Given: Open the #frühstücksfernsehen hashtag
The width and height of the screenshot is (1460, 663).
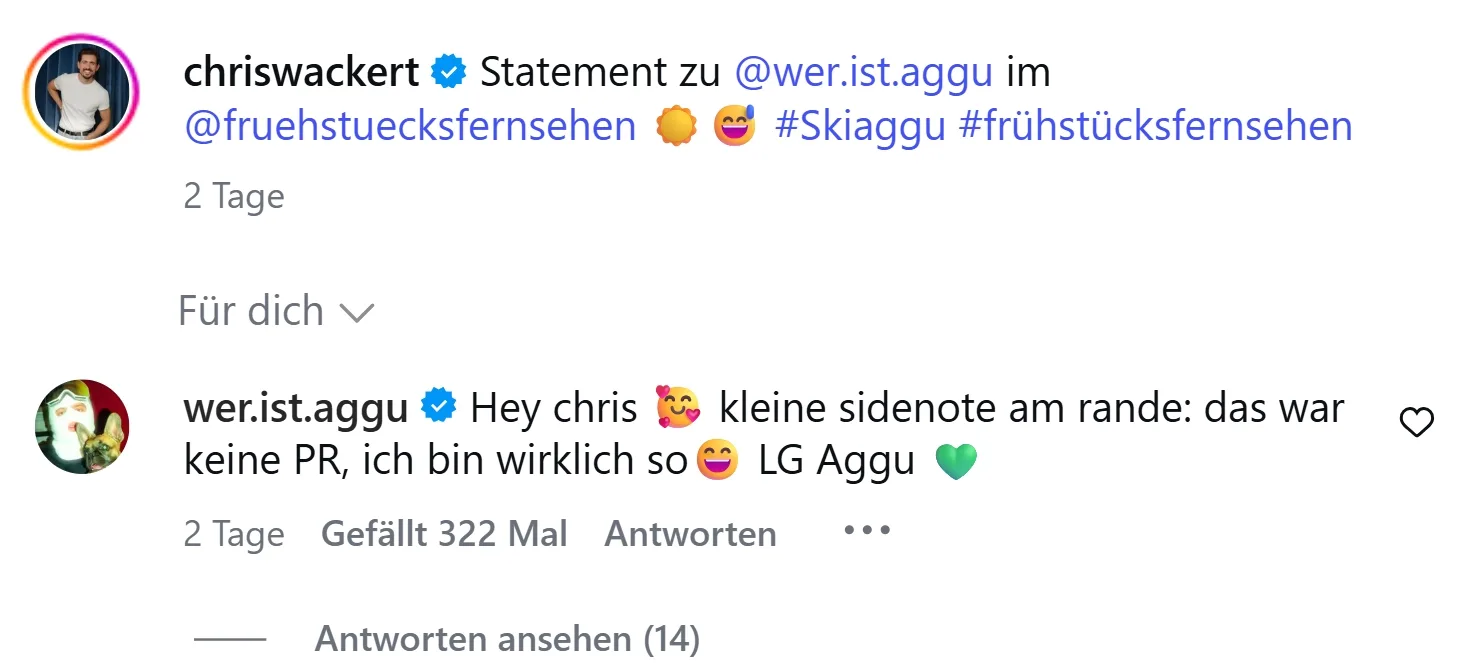Looking at the screenshot, I should 1155,127.
